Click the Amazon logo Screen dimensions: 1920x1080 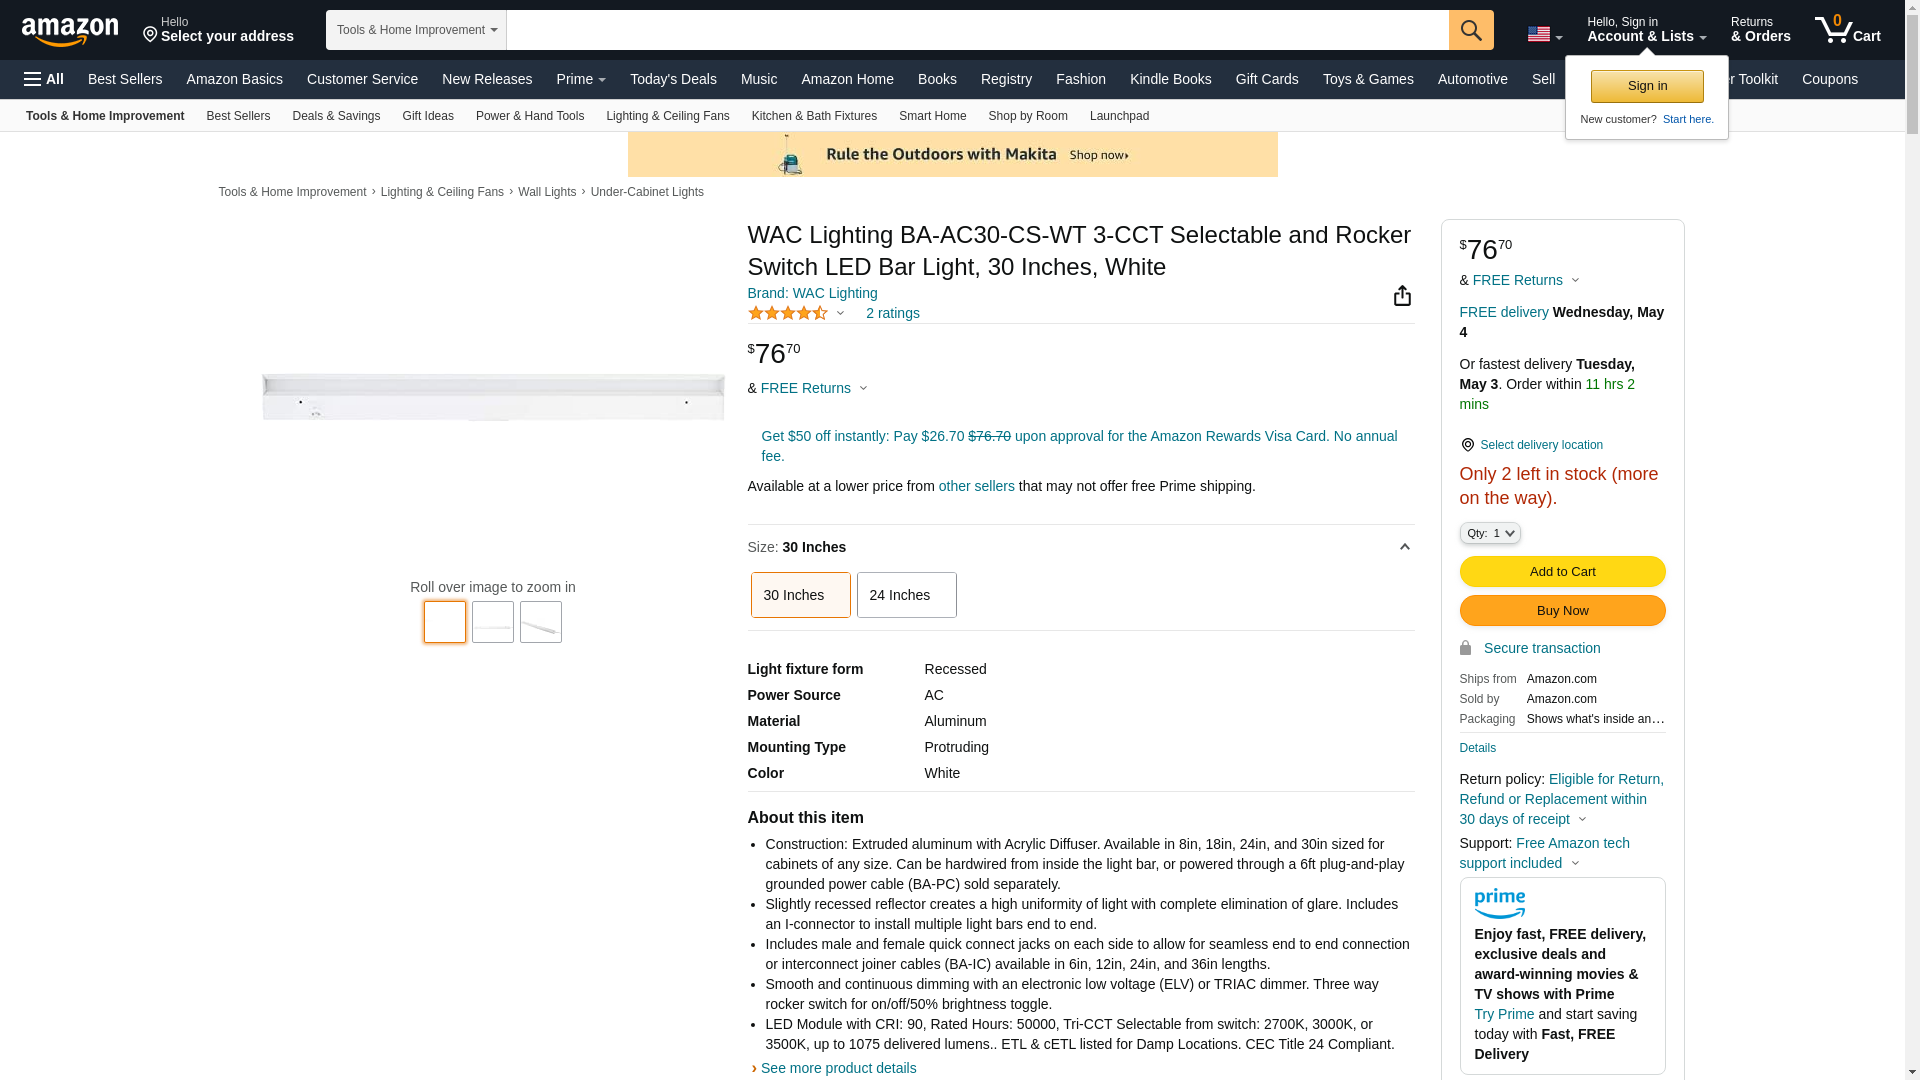click(70, 31)
